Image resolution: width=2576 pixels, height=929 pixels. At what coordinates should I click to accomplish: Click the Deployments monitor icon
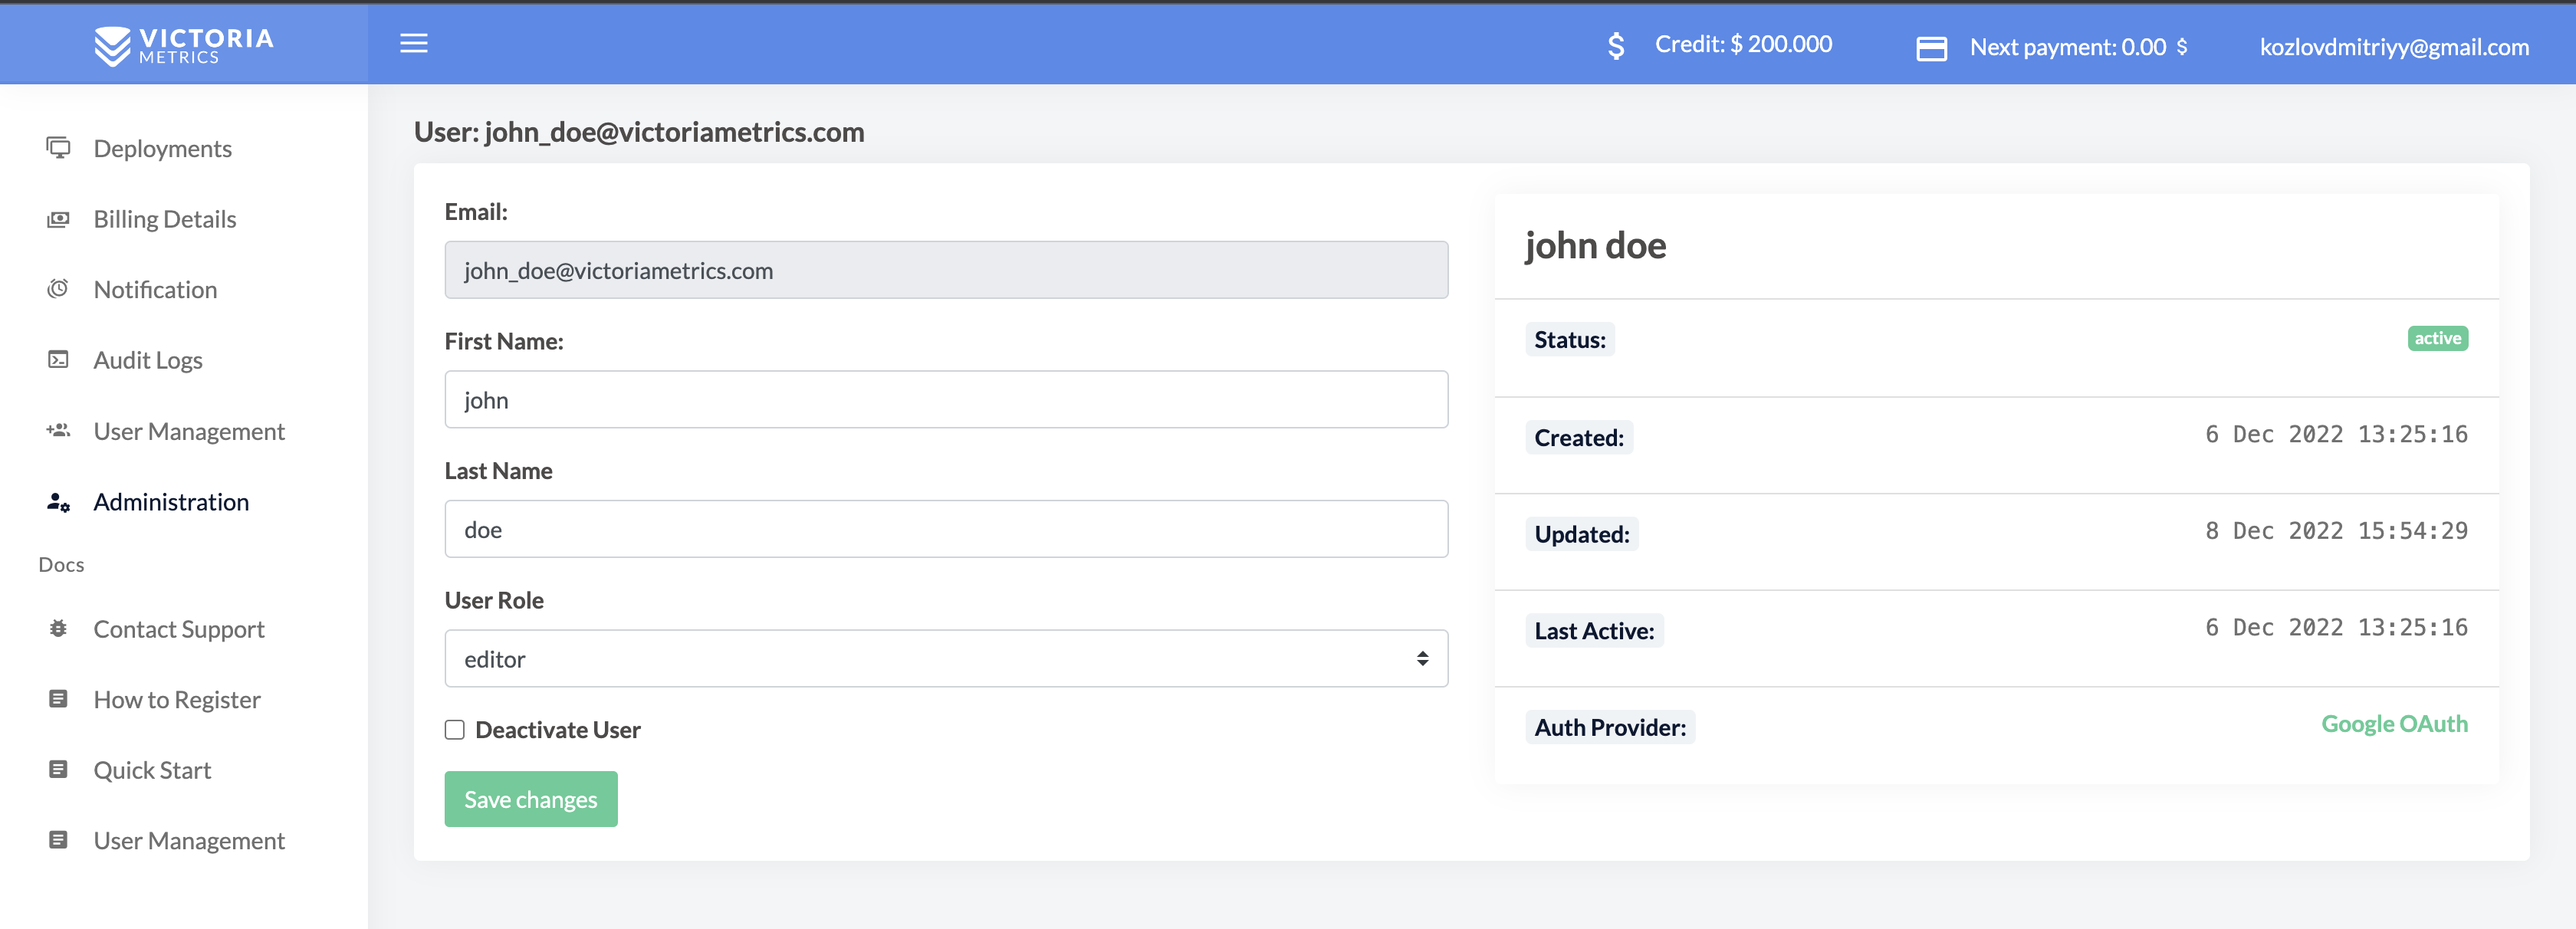coord(58,148)
